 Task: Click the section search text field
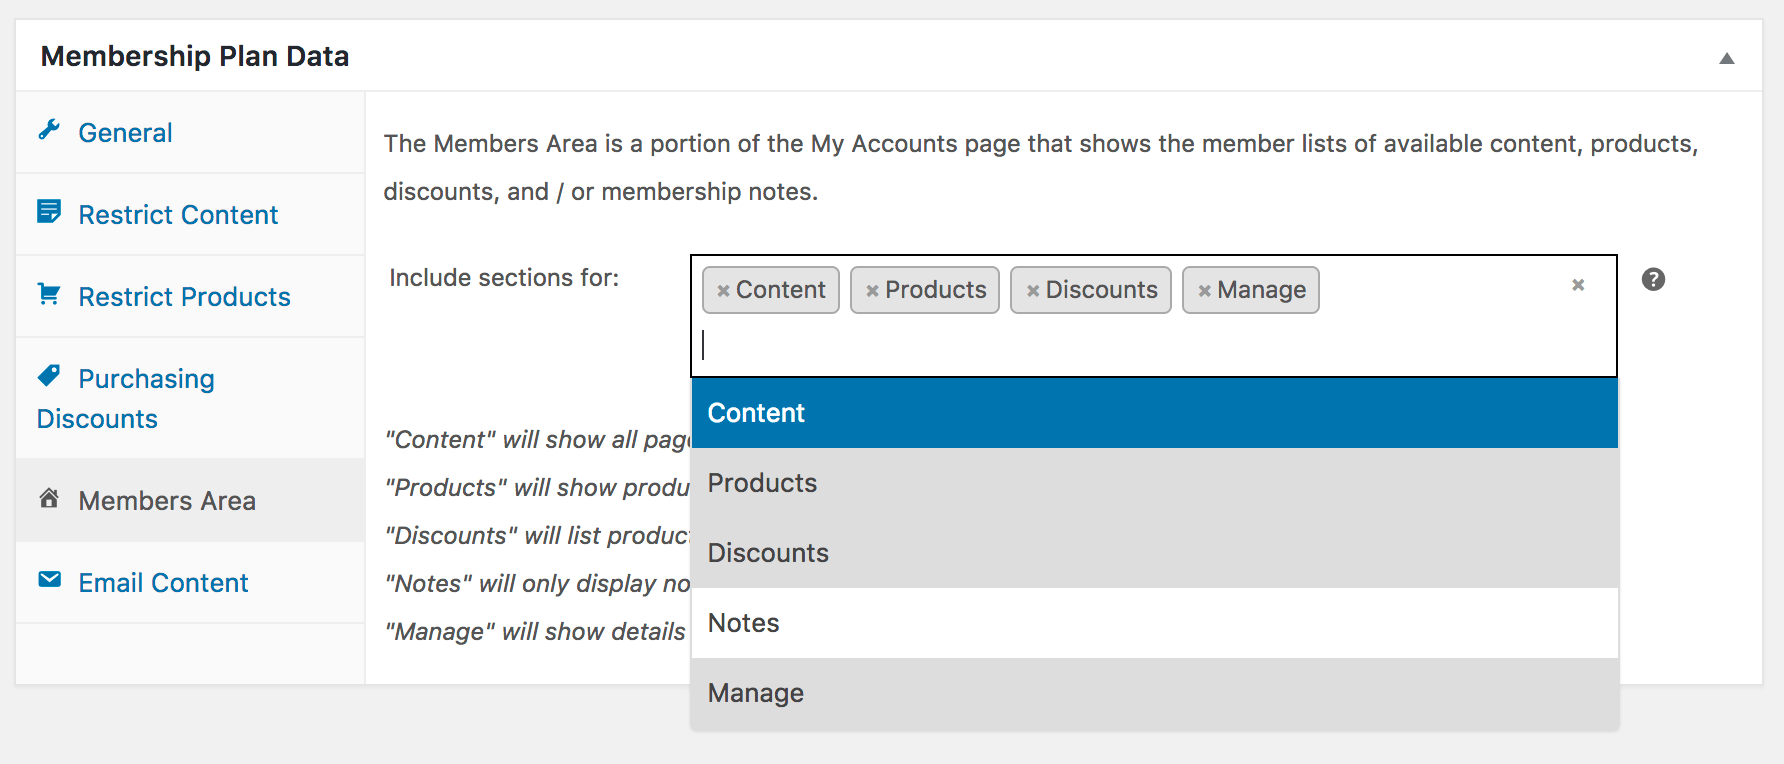[x=1150, y=346]
